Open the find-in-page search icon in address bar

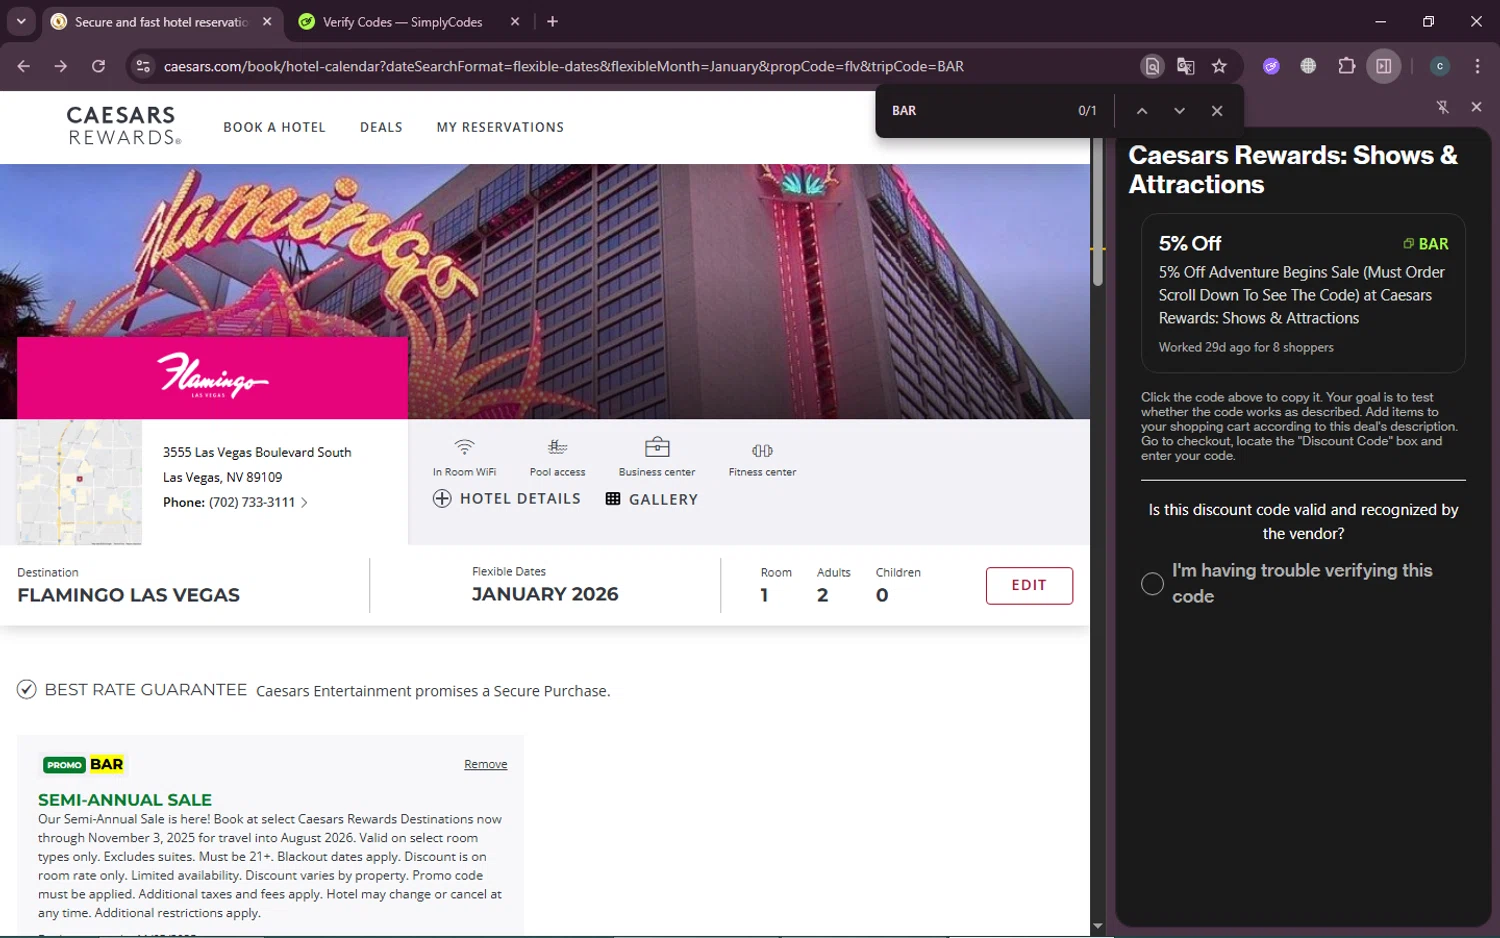coord(1152,66)
